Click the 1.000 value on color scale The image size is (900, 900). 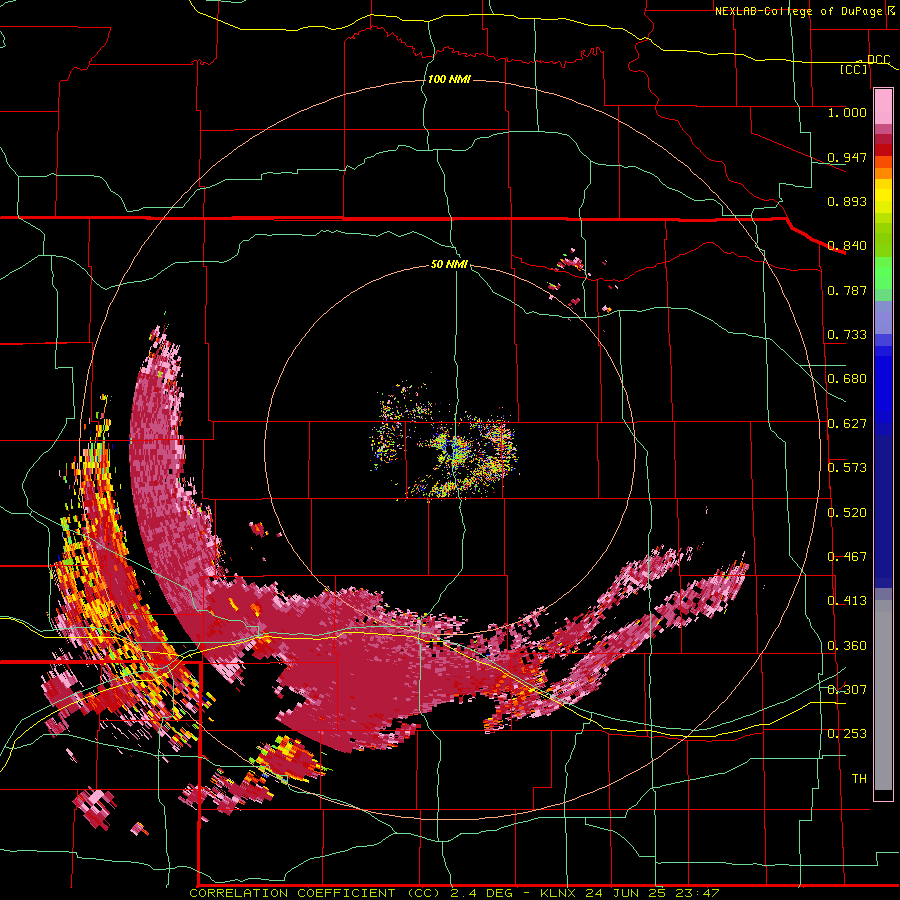pos(847,112)
